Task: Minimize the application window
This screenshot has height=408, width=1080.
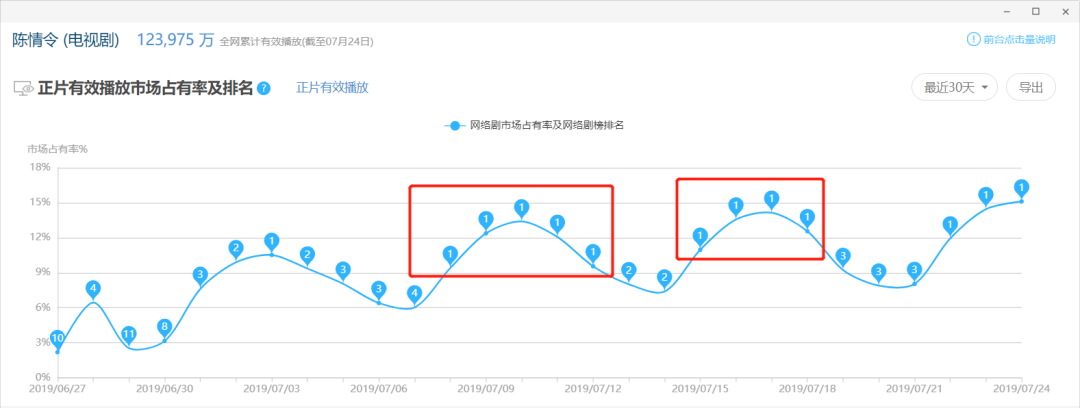Action: pos(1007,11)
